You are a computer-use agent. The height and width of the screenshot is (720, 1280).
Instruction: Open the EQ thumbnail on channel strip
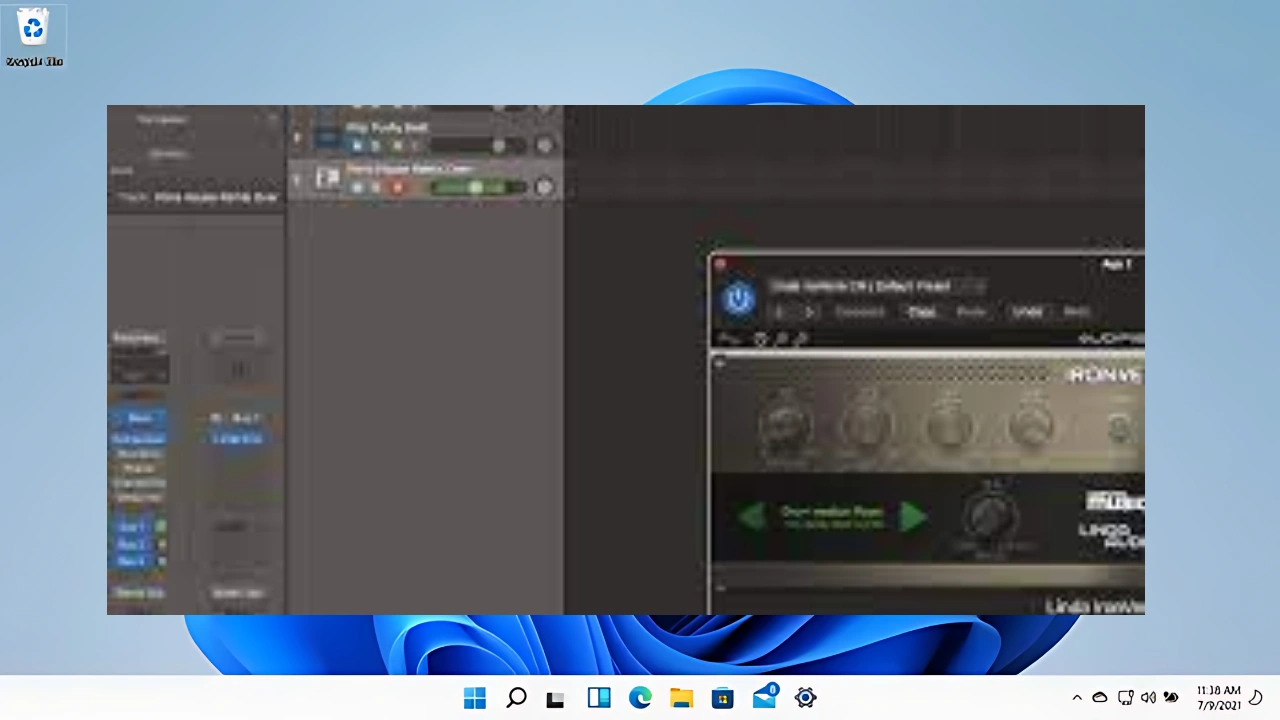point(139,371)
